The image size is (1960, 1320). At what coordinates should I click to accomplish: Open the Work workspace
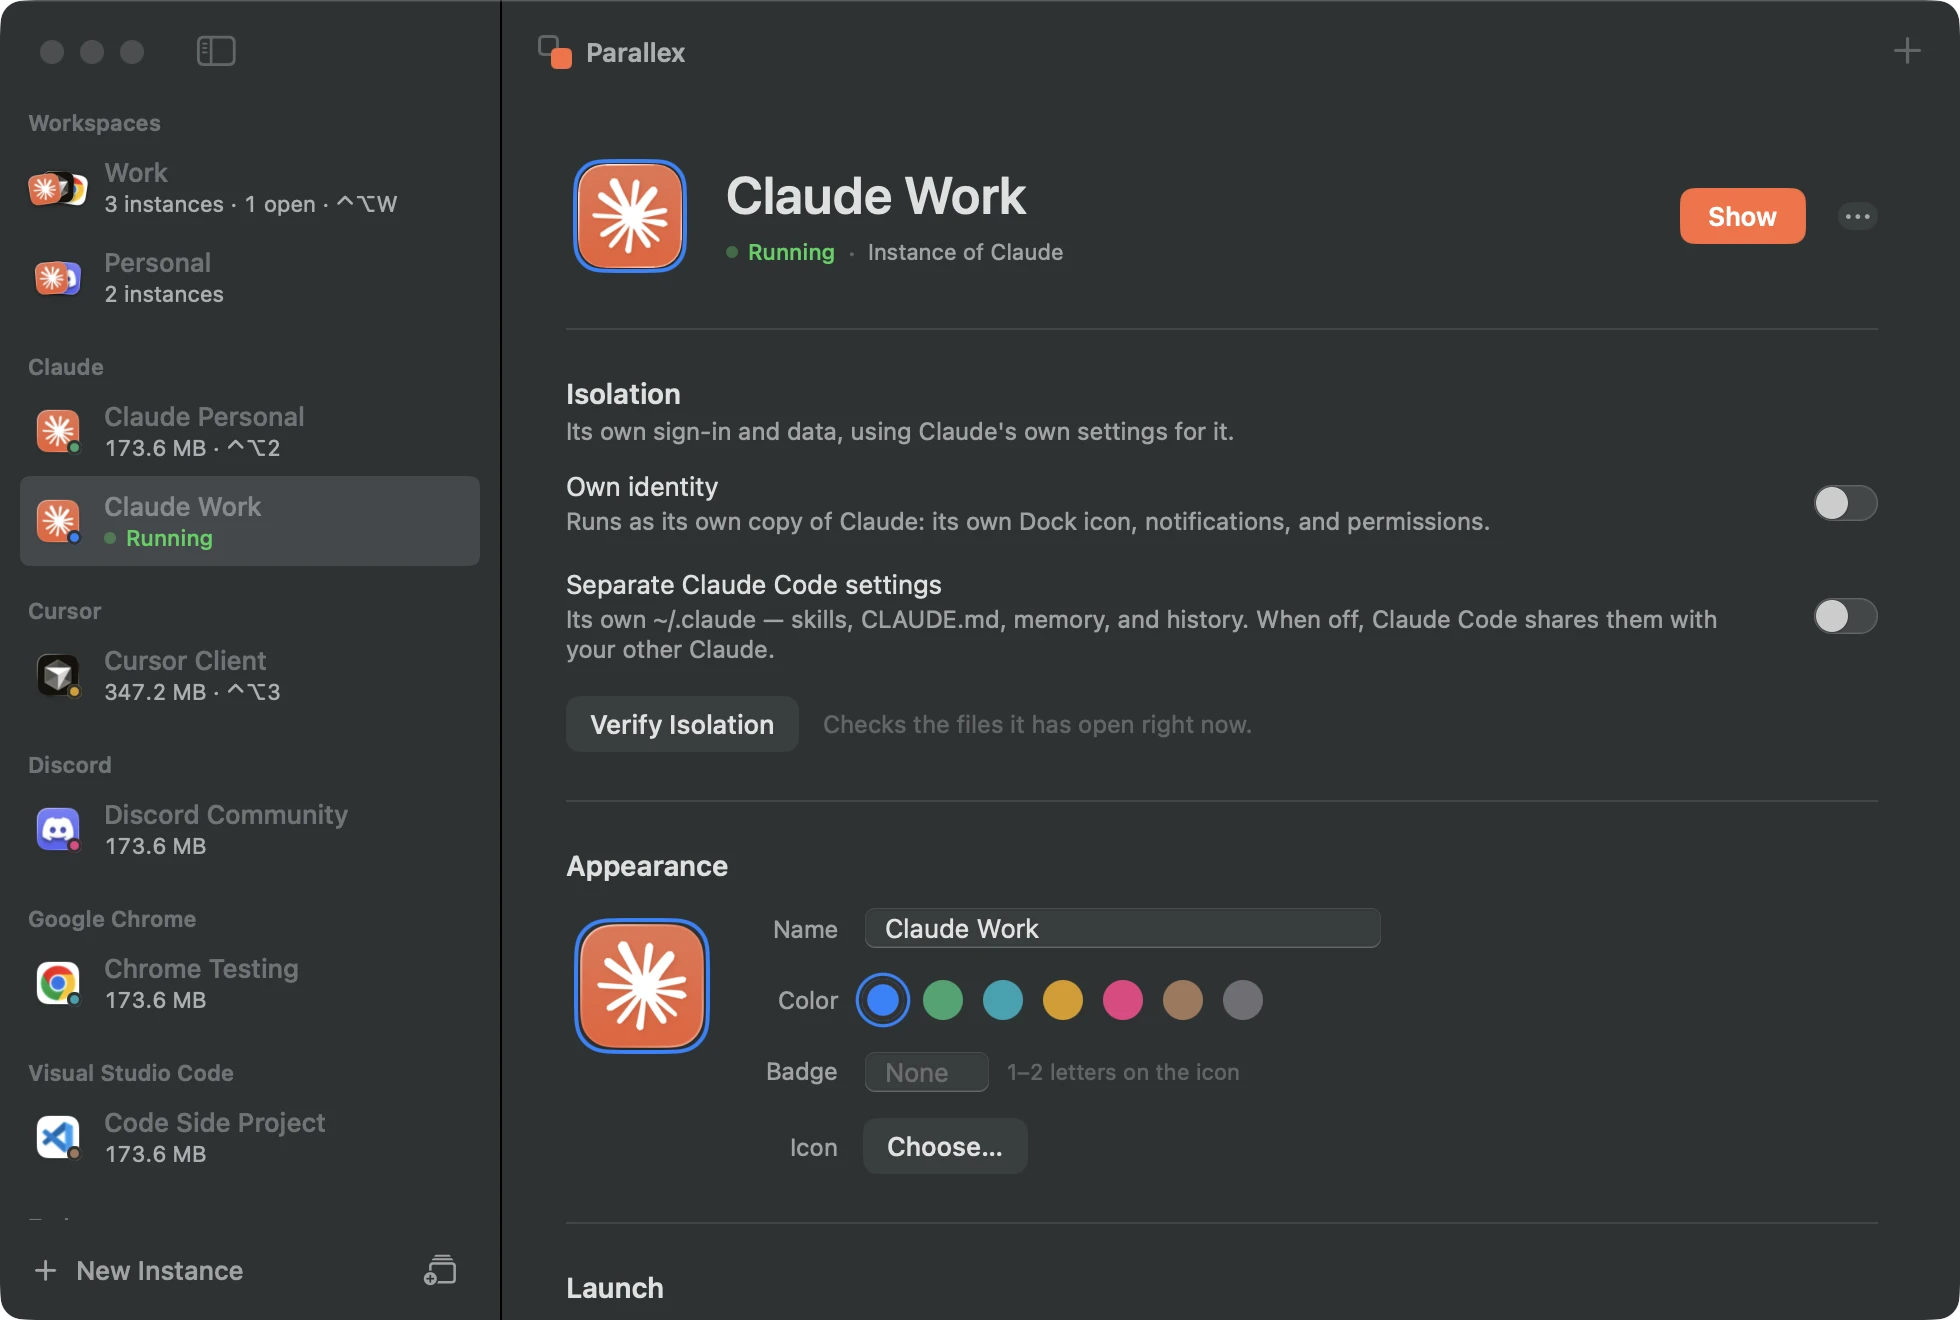pyautogui.click(x=250, y=188)
